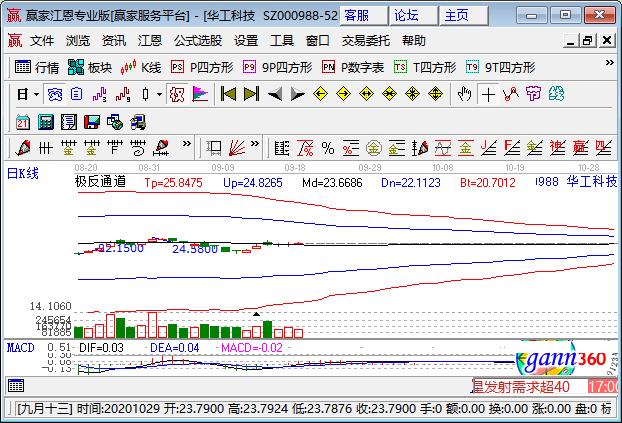Click the red F lines icon
Image resolution: width=622 pixels, height=423 pixels.
tap(512, 148)
